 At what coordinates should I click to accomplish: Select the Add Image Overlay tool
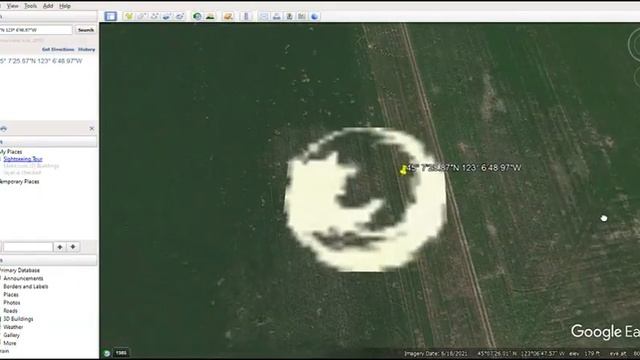click(167, 16)
